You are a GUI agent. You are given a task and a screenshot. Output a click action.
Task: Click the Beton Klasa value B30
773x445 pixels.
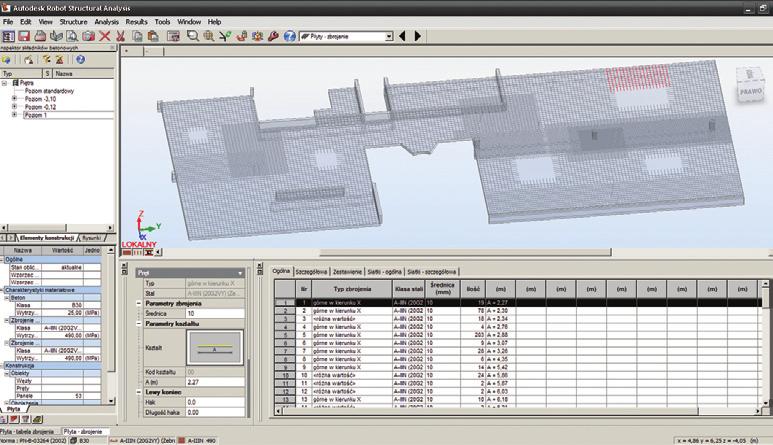pos(63,305)
